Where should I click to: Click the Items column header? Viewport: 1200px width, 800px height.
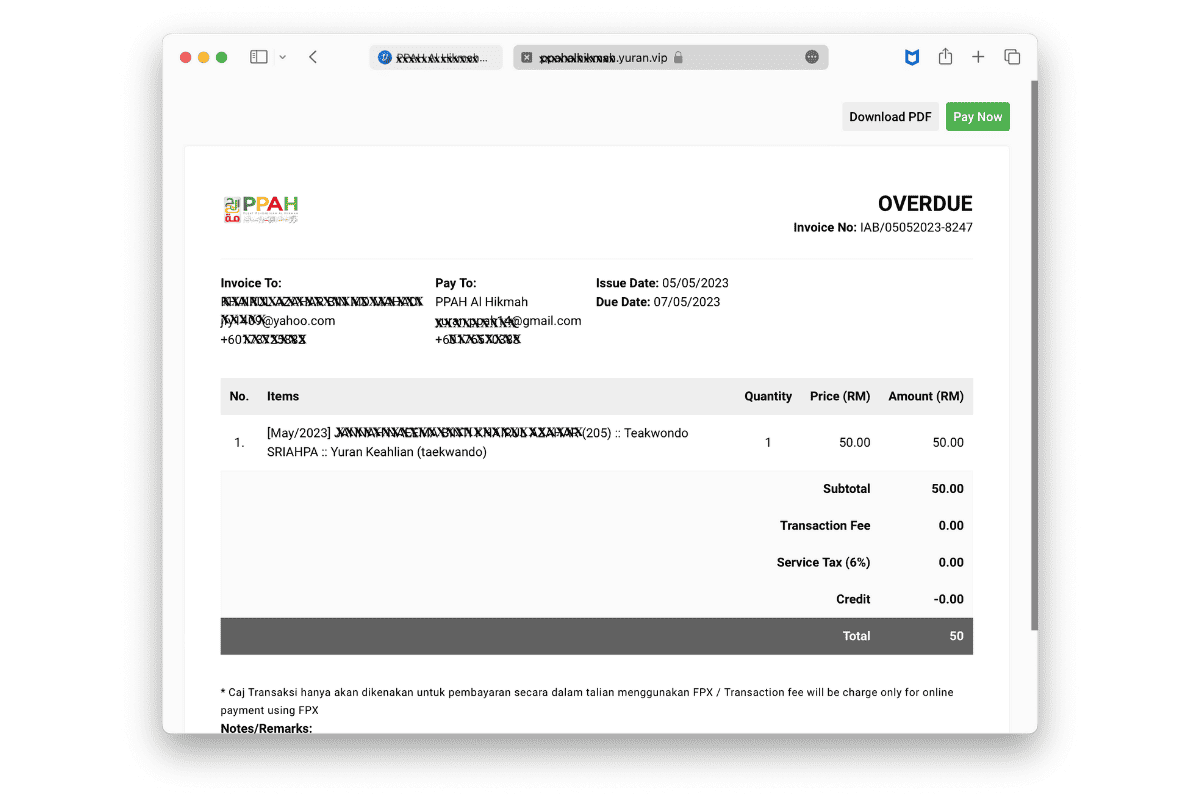pos(283,396)
